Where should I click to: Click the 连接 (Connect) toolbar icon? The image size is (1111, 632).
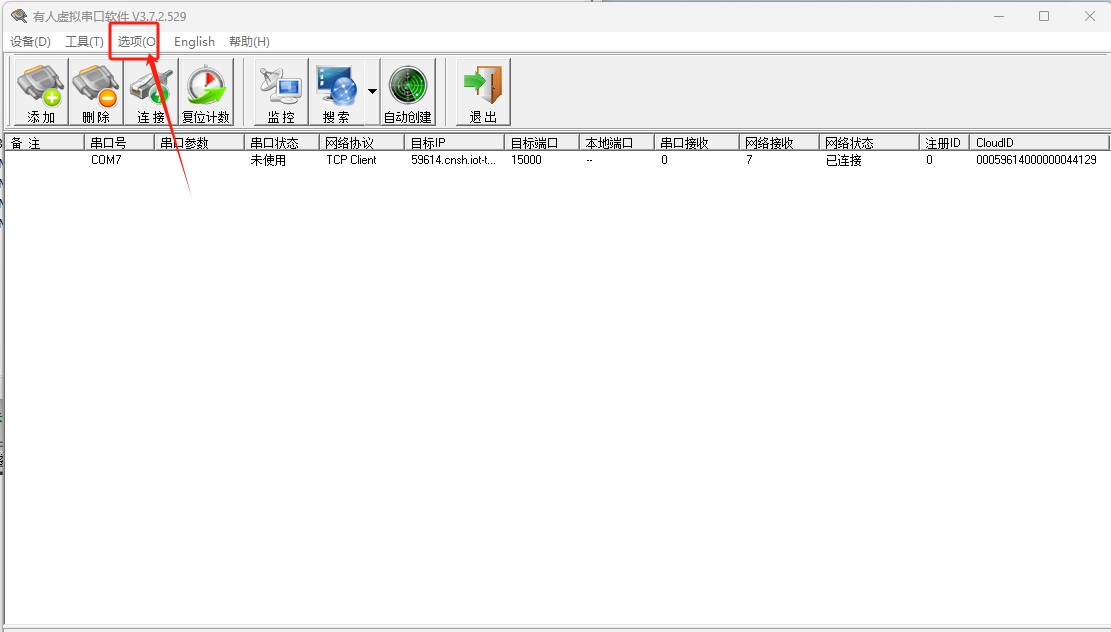(151, 92)
